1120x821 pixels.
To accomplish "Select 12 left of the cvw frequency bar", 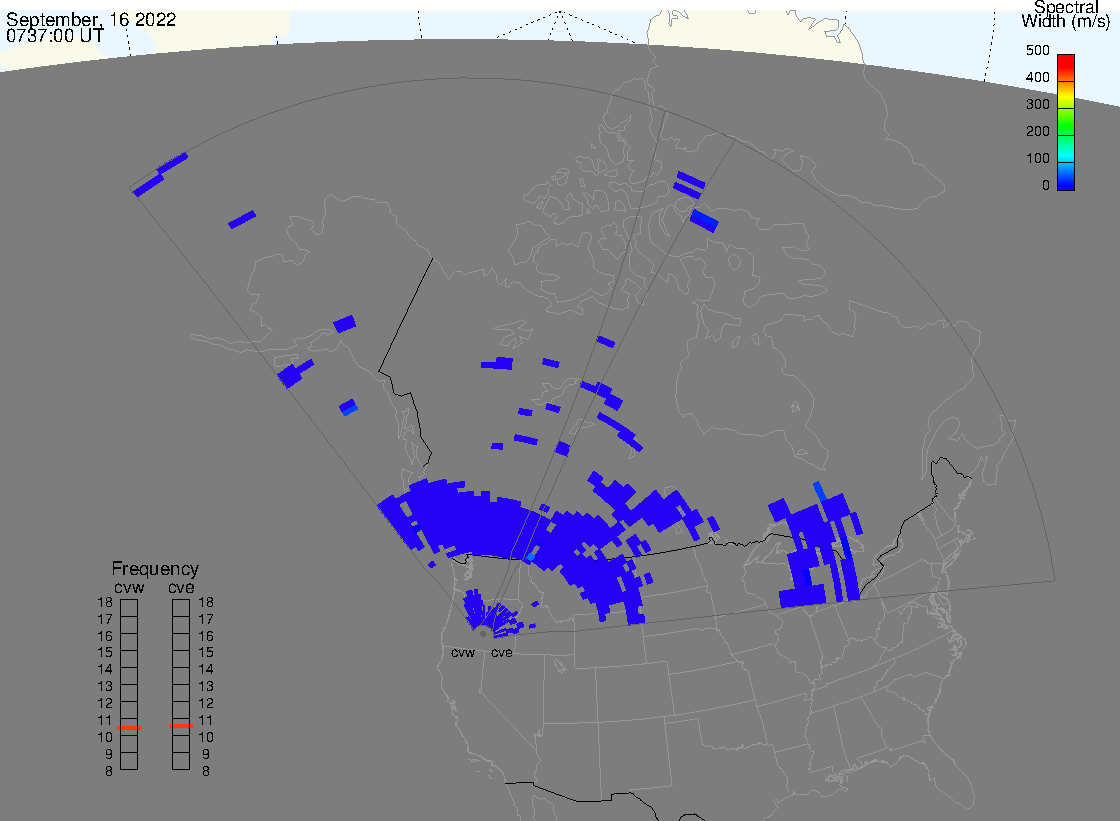I will click(x=105, y=703).
